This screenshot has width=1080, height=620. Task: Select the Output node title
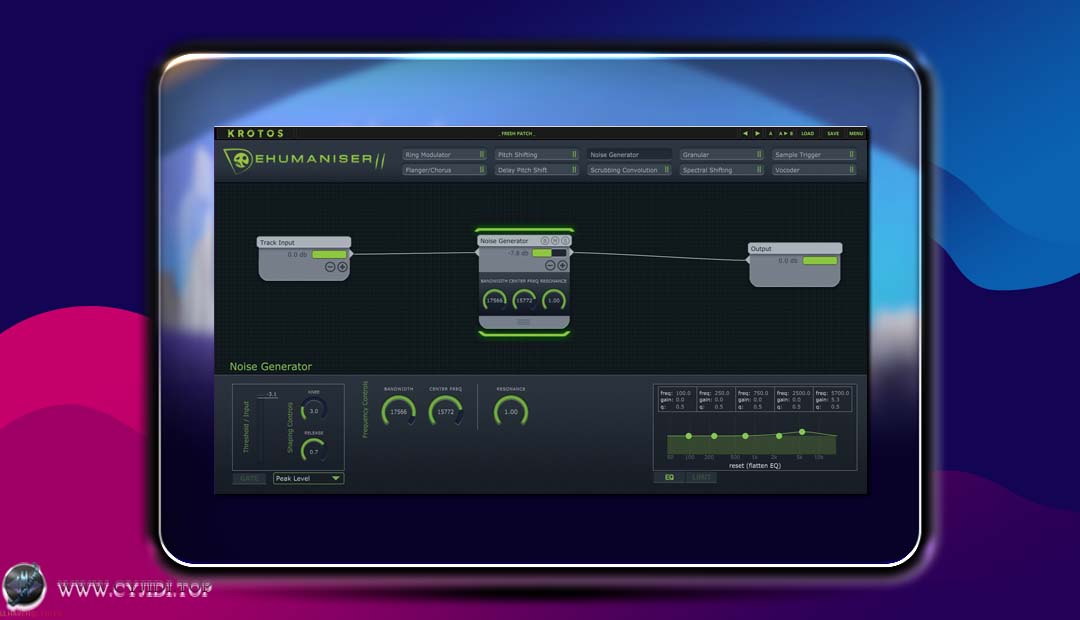coord(795,249)
